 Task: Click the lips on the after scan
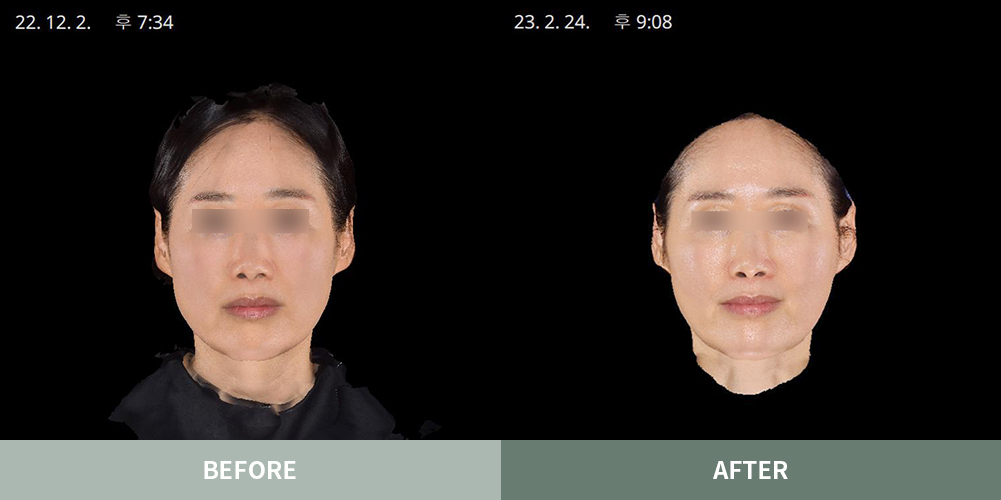point(751,305)
